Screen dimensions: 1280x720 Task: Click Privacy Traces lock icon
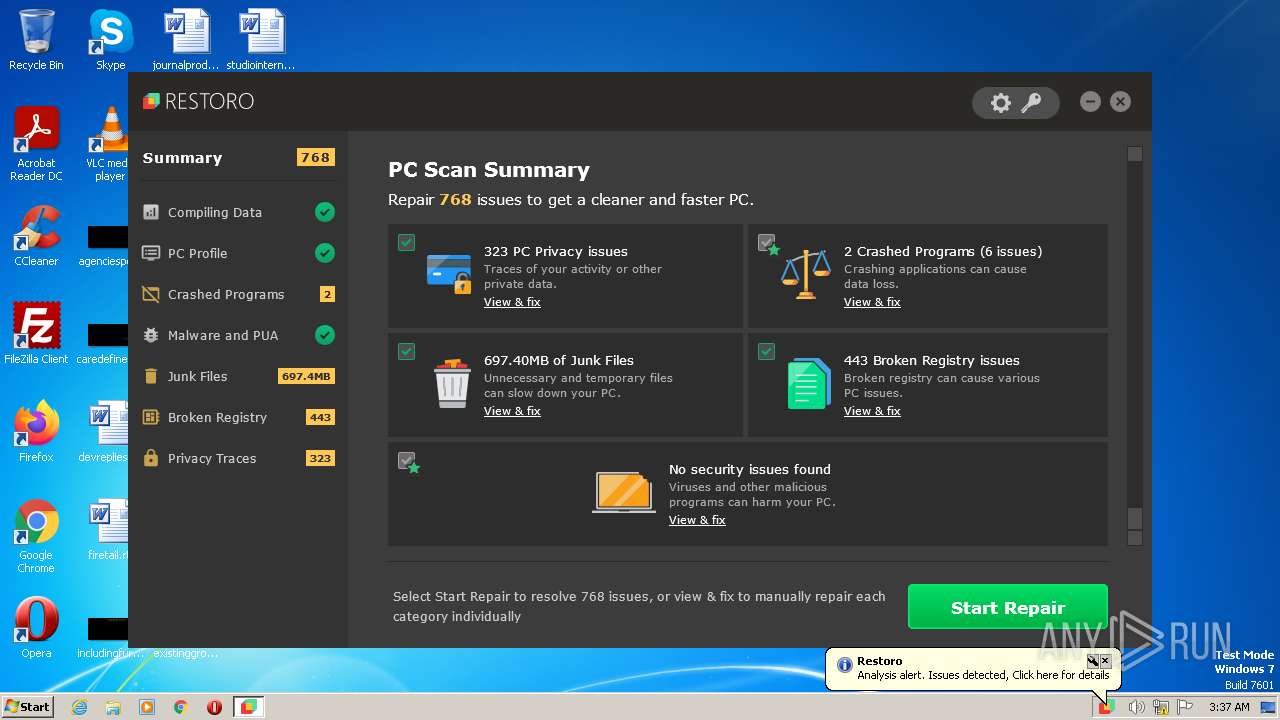pyautogui.click(x=151, y=458)
